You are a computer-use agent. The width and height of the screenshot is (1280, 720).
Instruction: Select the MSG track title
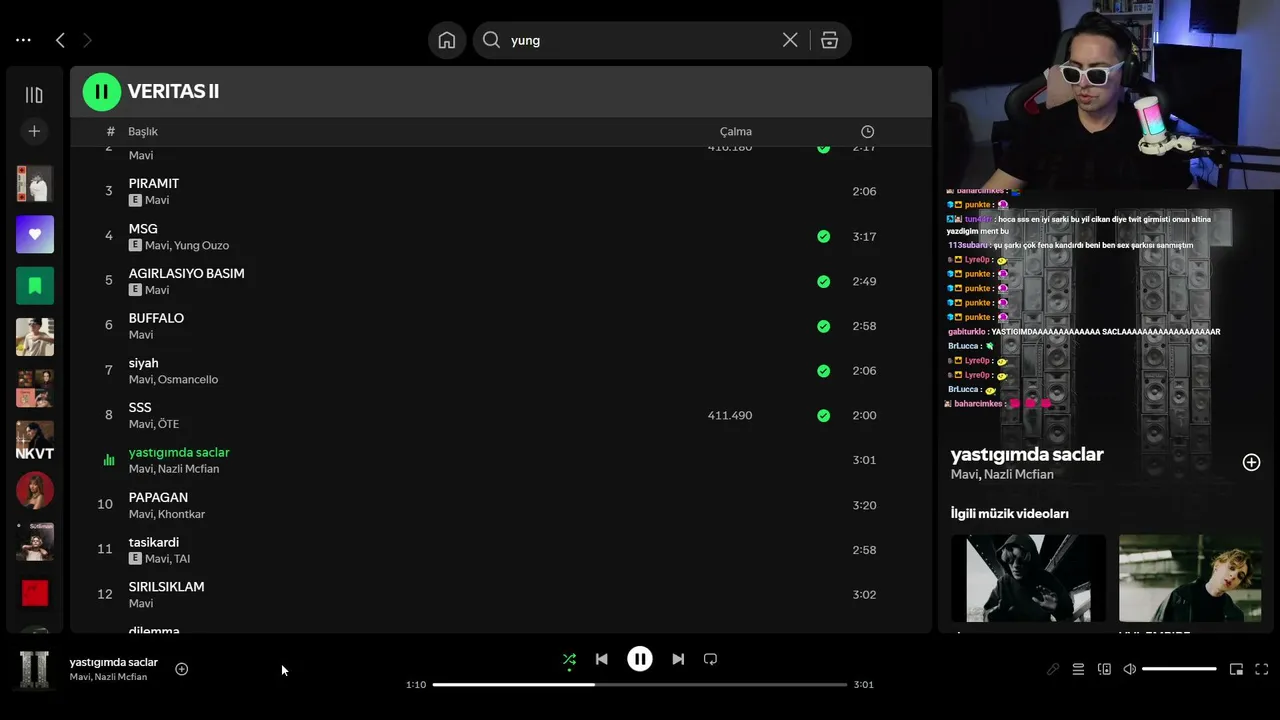pyautogui.click(x=143, y=229)
